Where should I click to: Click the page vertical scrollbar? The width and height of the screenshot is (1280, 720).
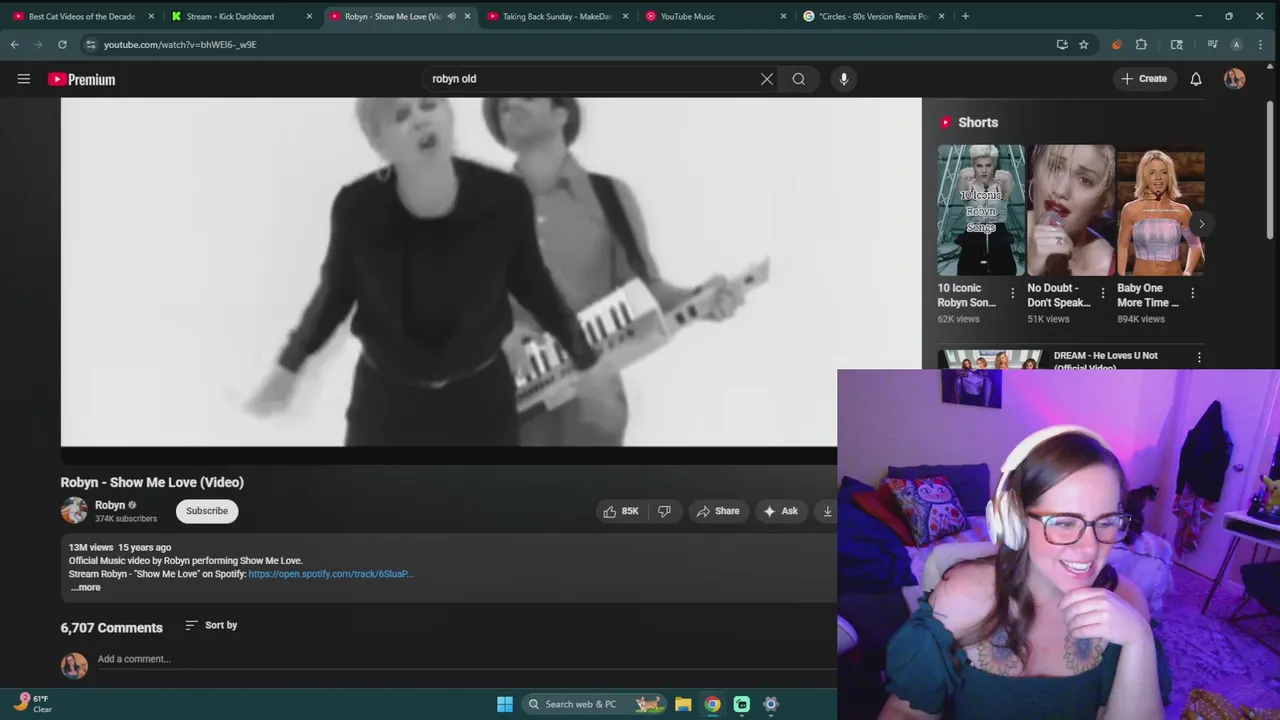pos(1270,170)
